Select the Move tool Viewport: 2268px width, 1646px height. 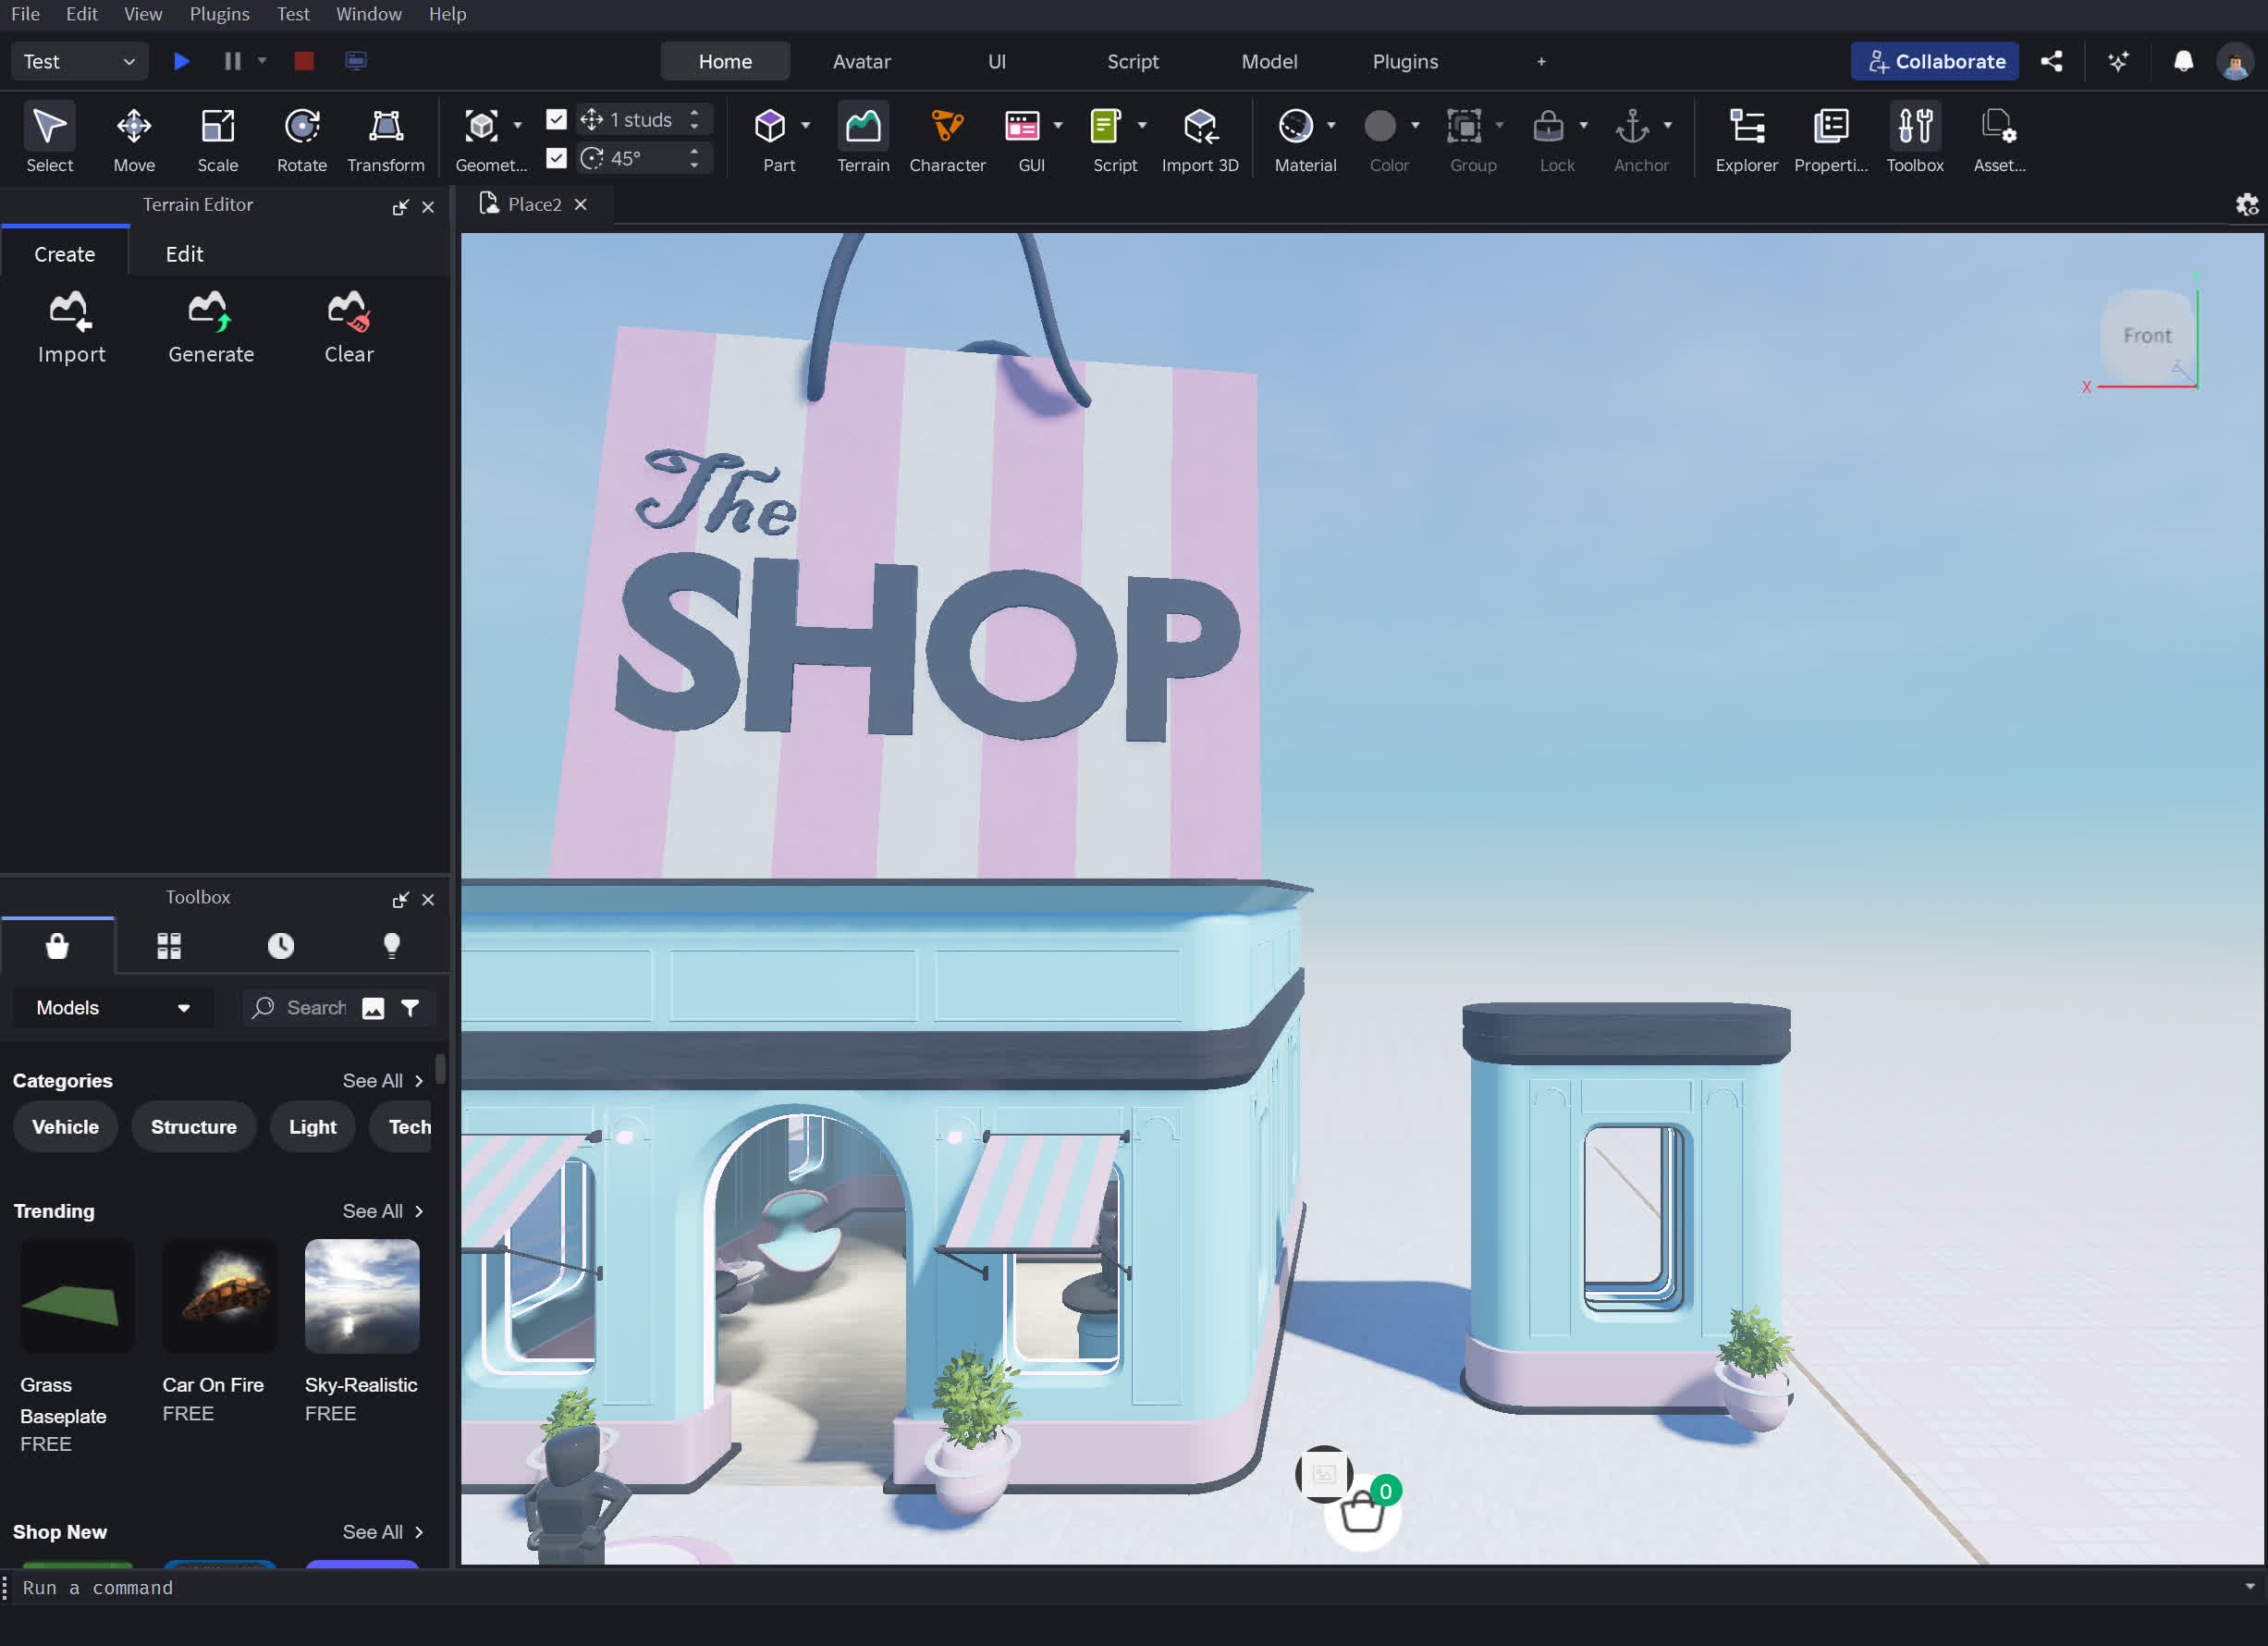point(134,137)
